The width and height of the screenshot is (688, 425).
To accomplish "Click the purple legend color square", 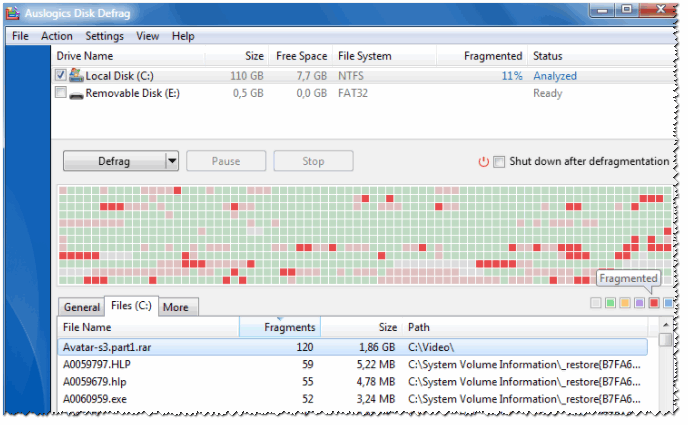I will [639, 303].
